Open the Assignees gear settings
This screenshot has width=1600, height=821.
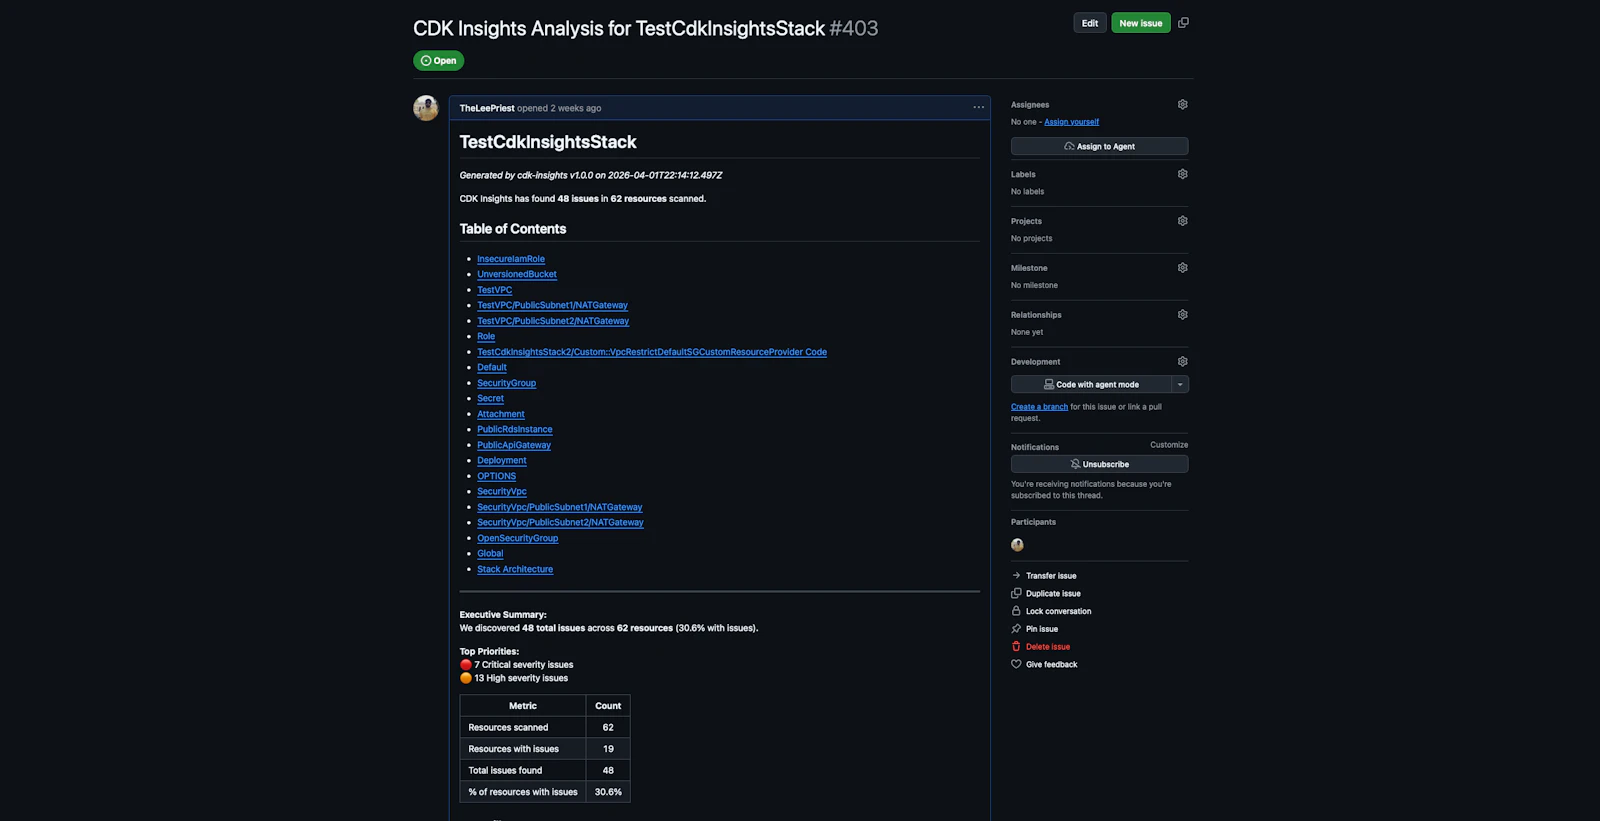point(1183,104)
